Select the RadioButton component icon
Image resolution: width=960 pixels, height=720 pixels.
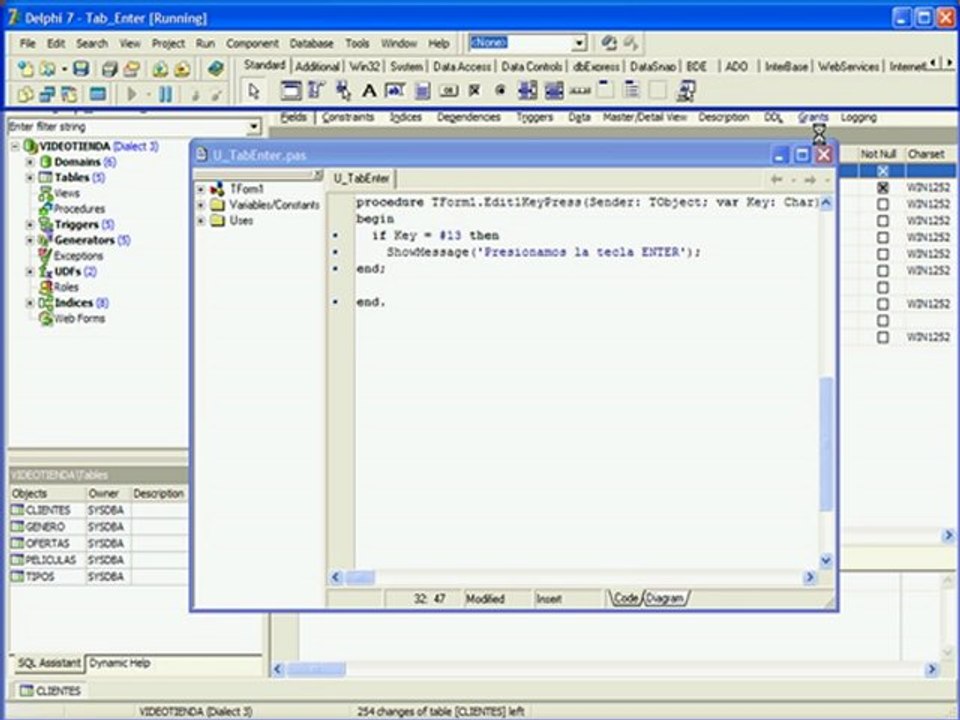pos(500,91)
